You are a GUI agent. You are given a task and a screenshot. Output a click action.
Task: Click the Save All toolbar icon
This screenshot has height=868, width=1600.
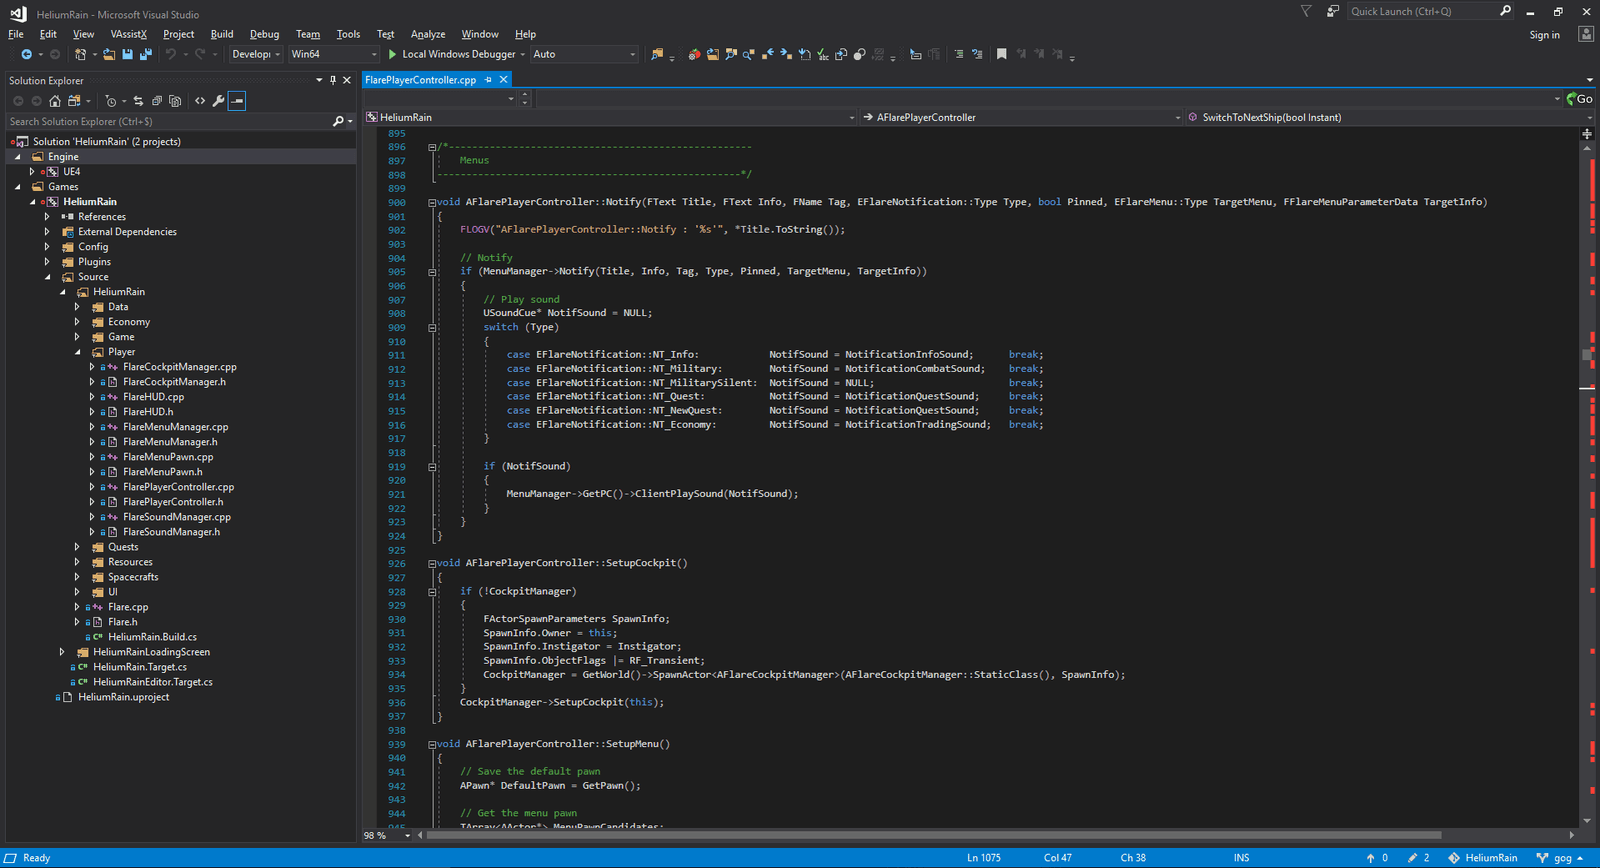click(146, 54)
